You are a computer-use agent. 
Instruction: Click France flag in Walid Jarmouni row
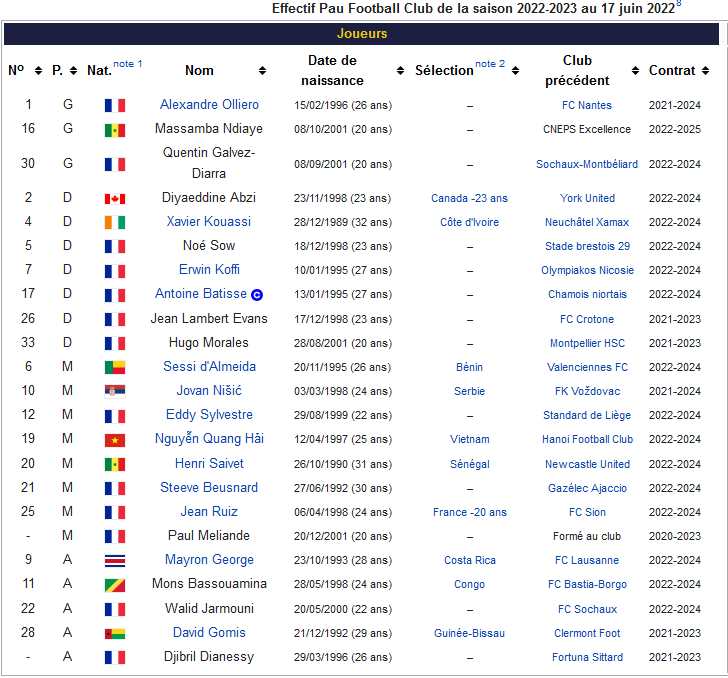point(115,609)
